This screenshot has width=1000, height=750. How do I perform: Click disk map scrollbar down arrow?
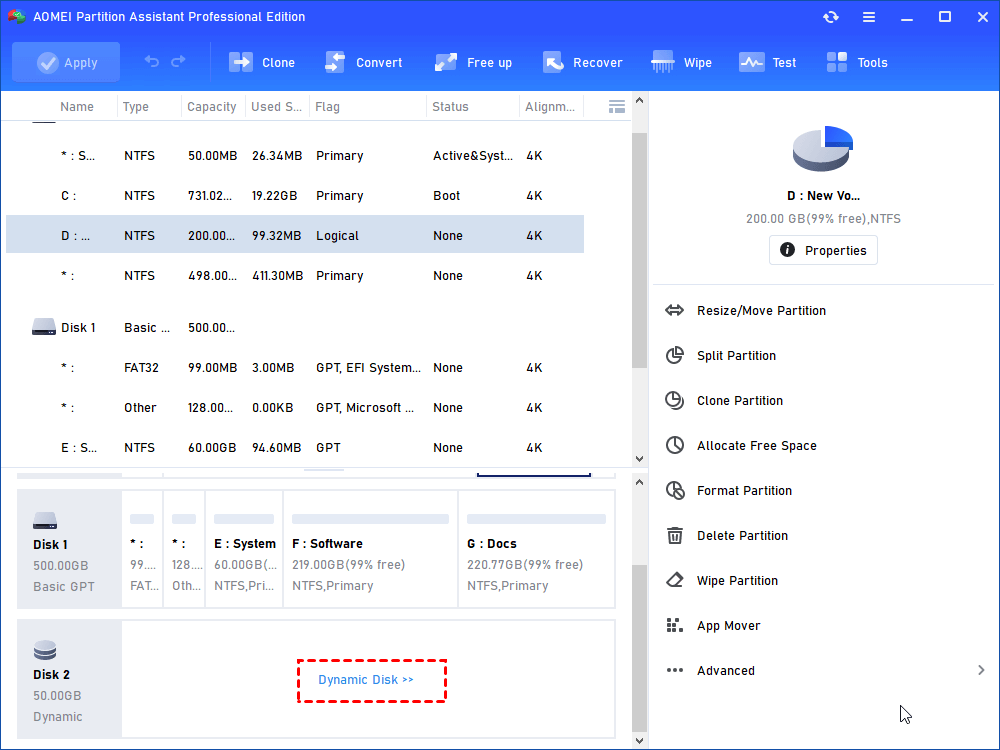(x=640, y=740)
